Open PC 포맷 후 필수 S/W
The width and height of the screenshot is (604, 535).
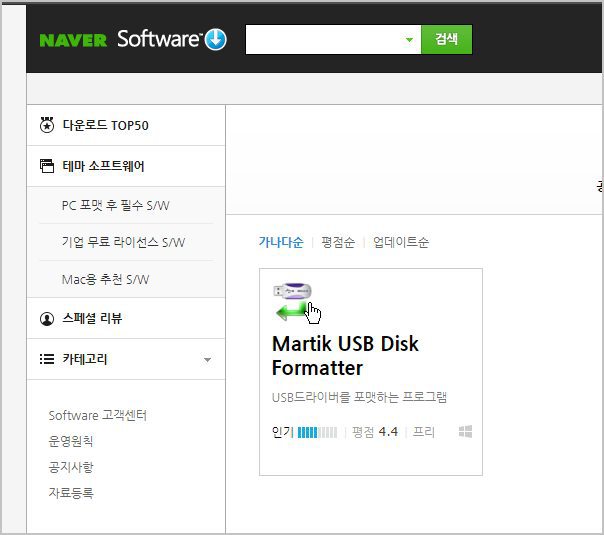click(x=115, y=205)
